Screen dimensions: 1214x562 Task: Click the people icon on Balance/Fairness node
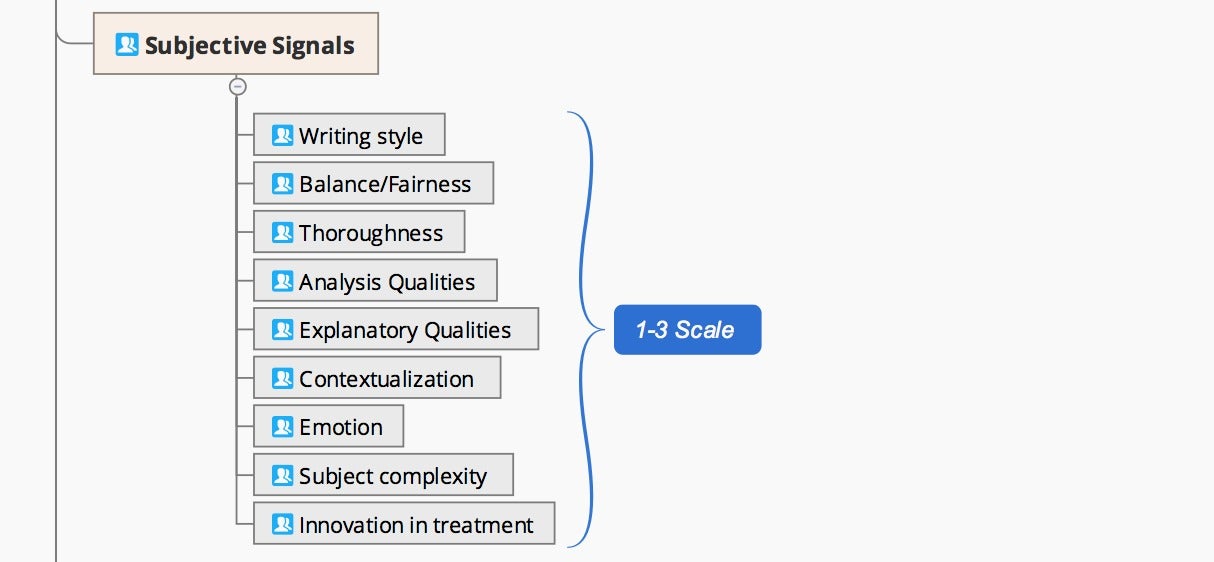click(x=283, y=183)
